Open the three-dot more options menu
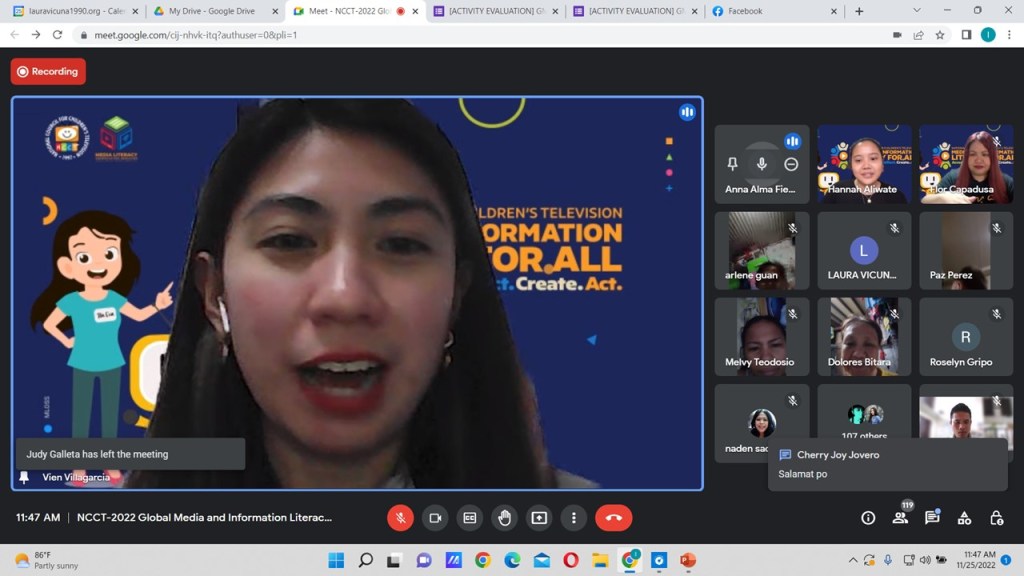Viewport: 1024px width, 576px height. click(x=574, y=517)
